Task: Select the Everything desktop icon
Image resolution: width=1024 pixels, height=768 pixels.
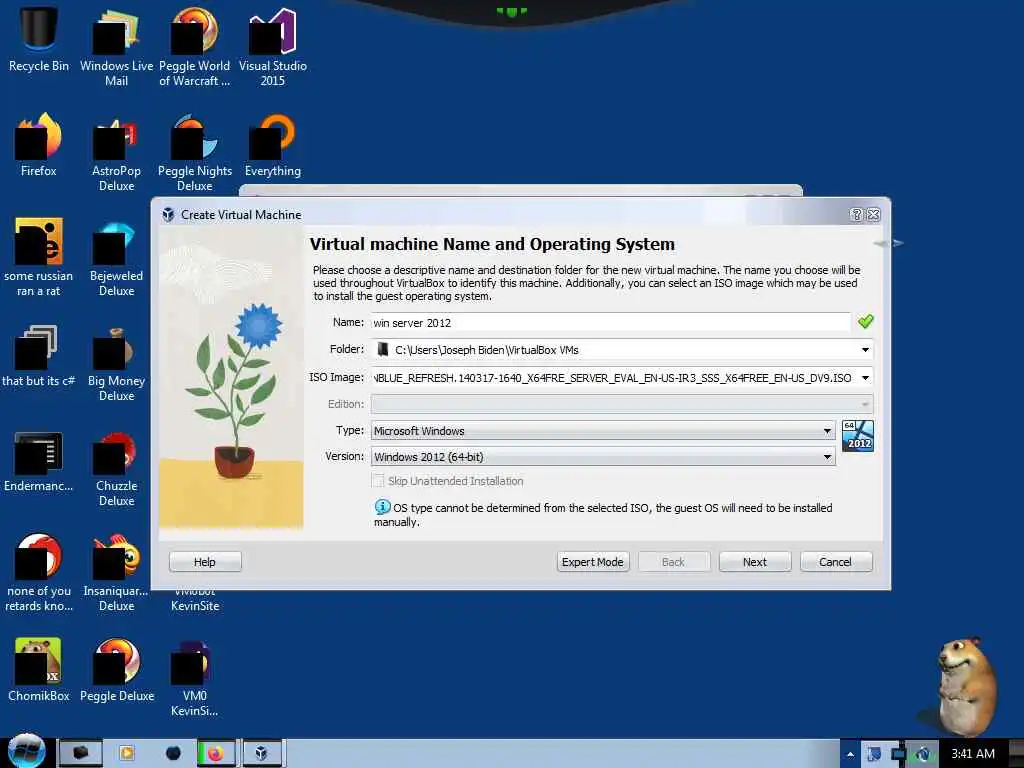Action: coord(272,145)
